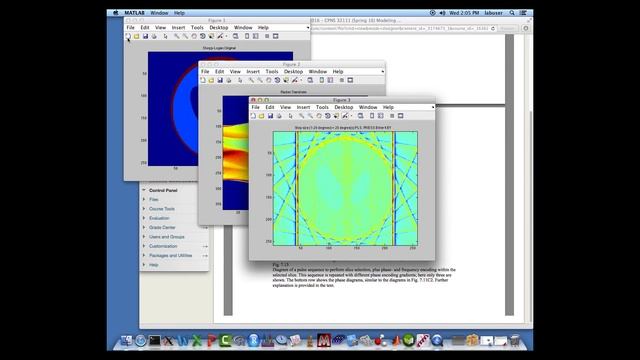Select Zoom Out tool in Figure 3 toolbar
This screenshot has width=640, height=360.
310,116
